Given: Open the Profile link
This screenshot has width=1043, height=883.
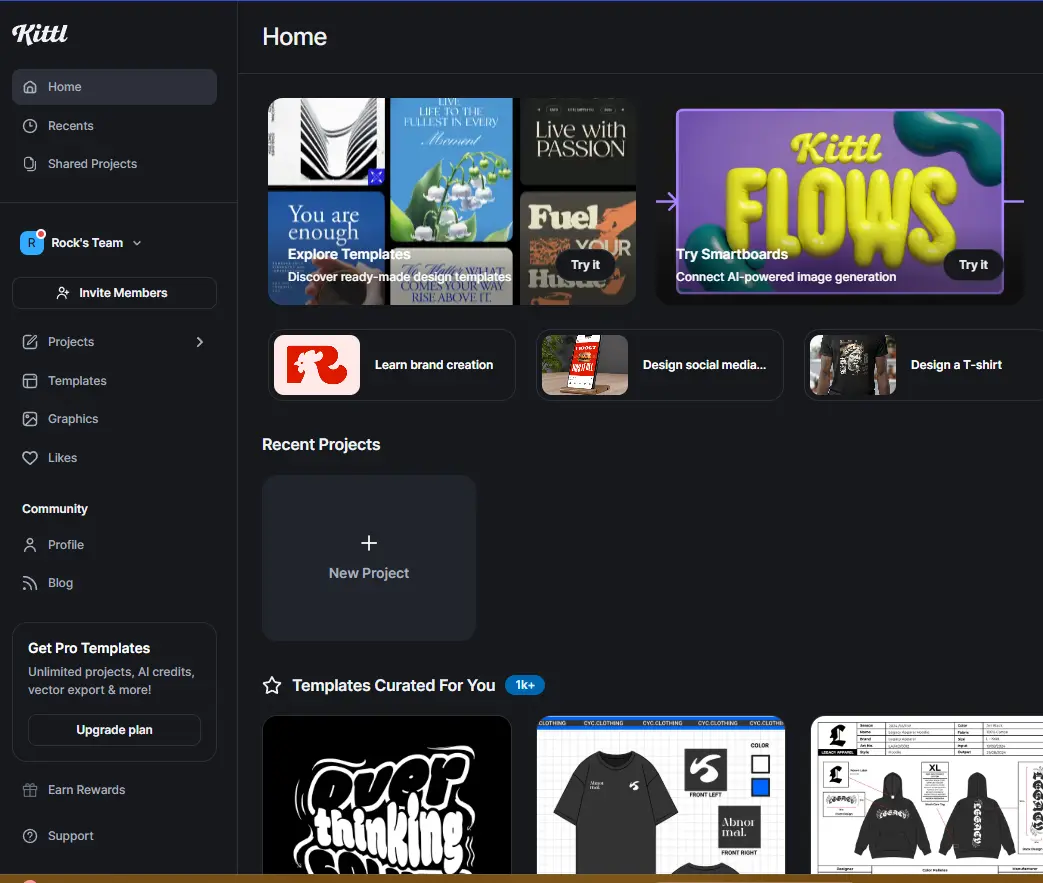Looking at the screenshot, I should point(114,545).
